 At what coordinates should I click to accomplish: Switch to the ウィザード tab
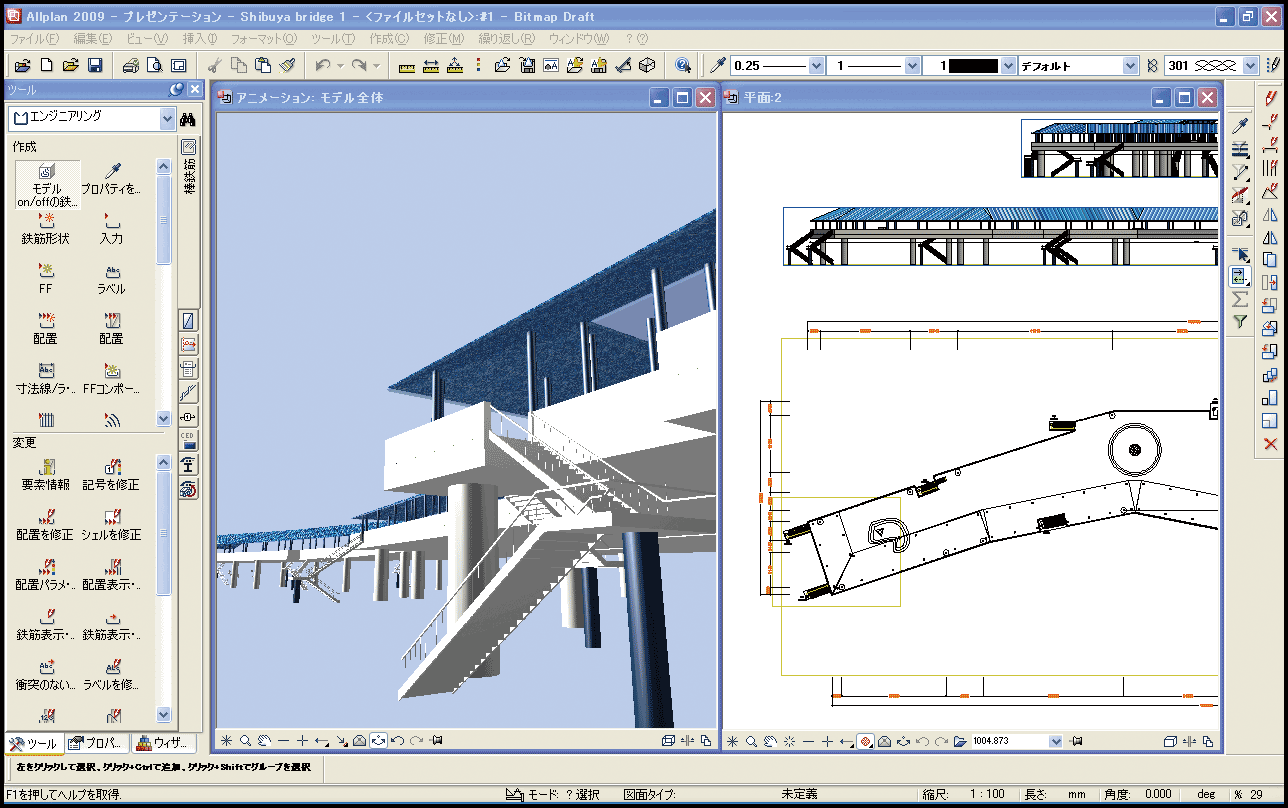pyautogui.click(x=162, y=743)
